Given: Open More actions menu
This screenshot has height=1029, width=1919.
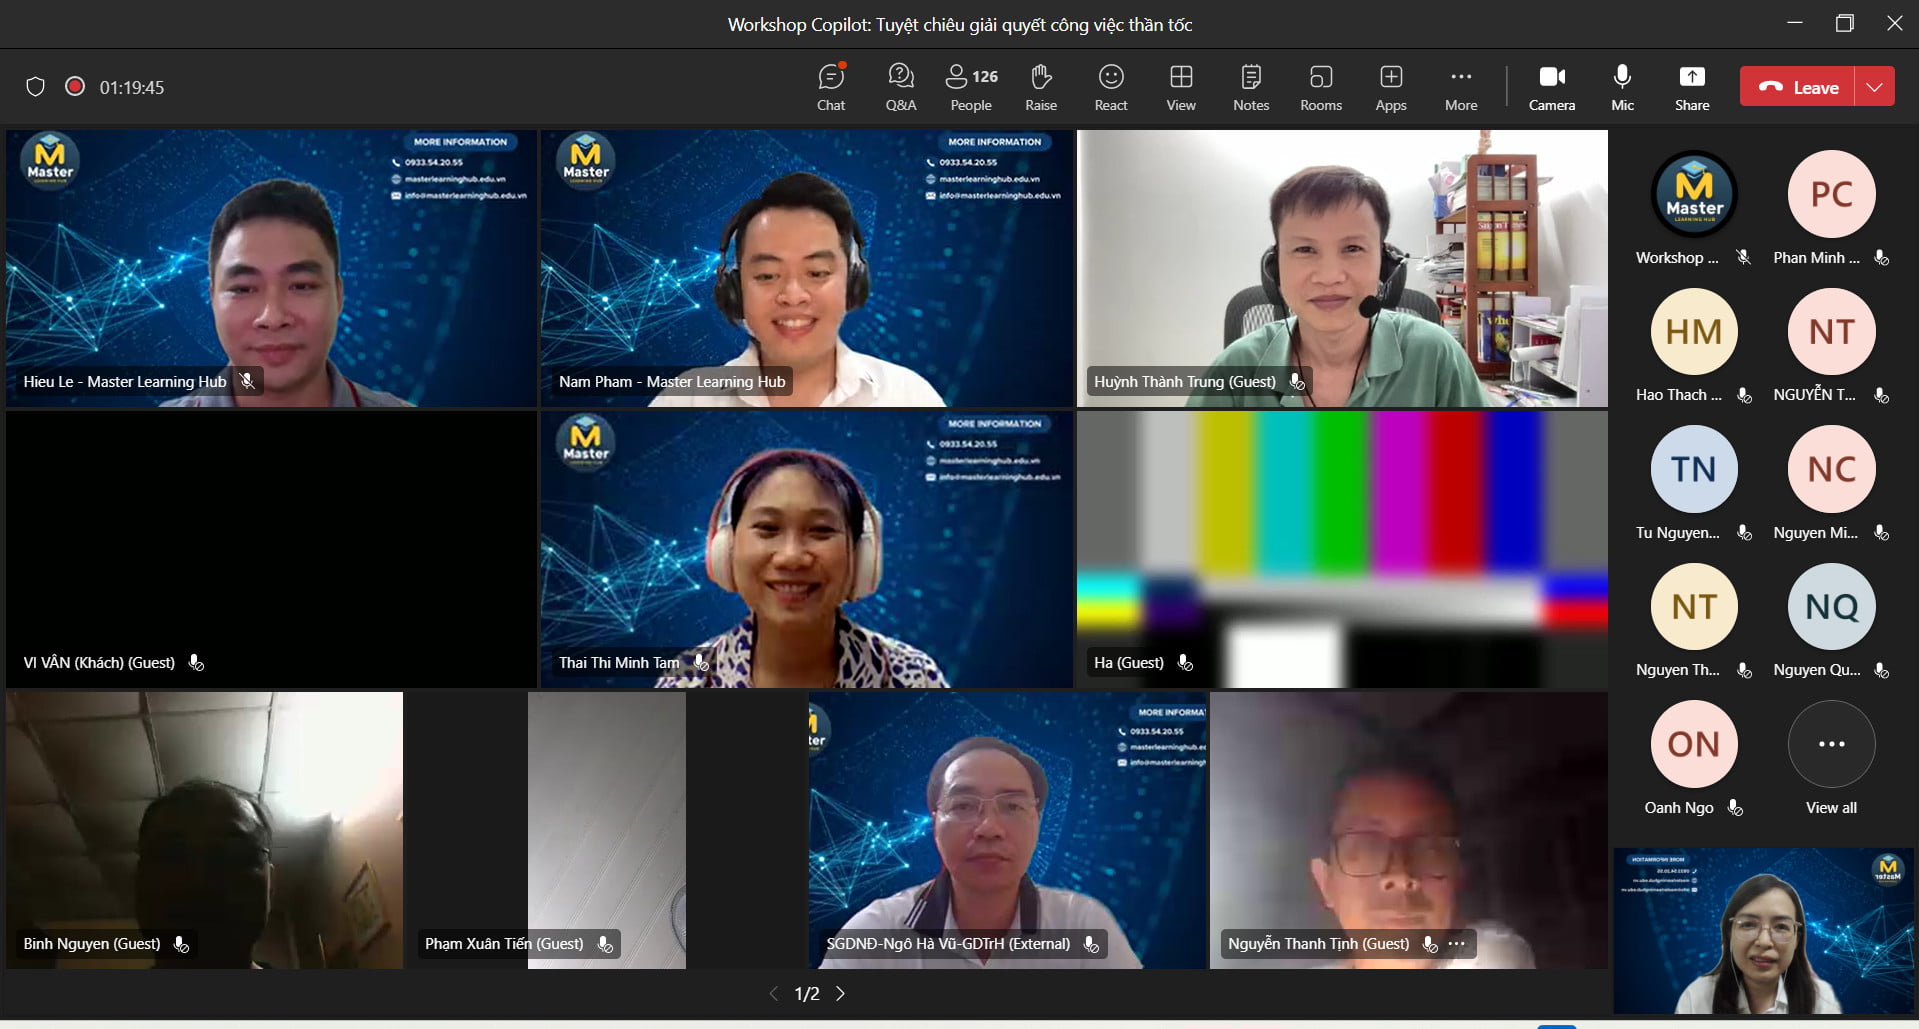Looking at the screenshot, I should pyautogui.click(x=1460, y=86).
